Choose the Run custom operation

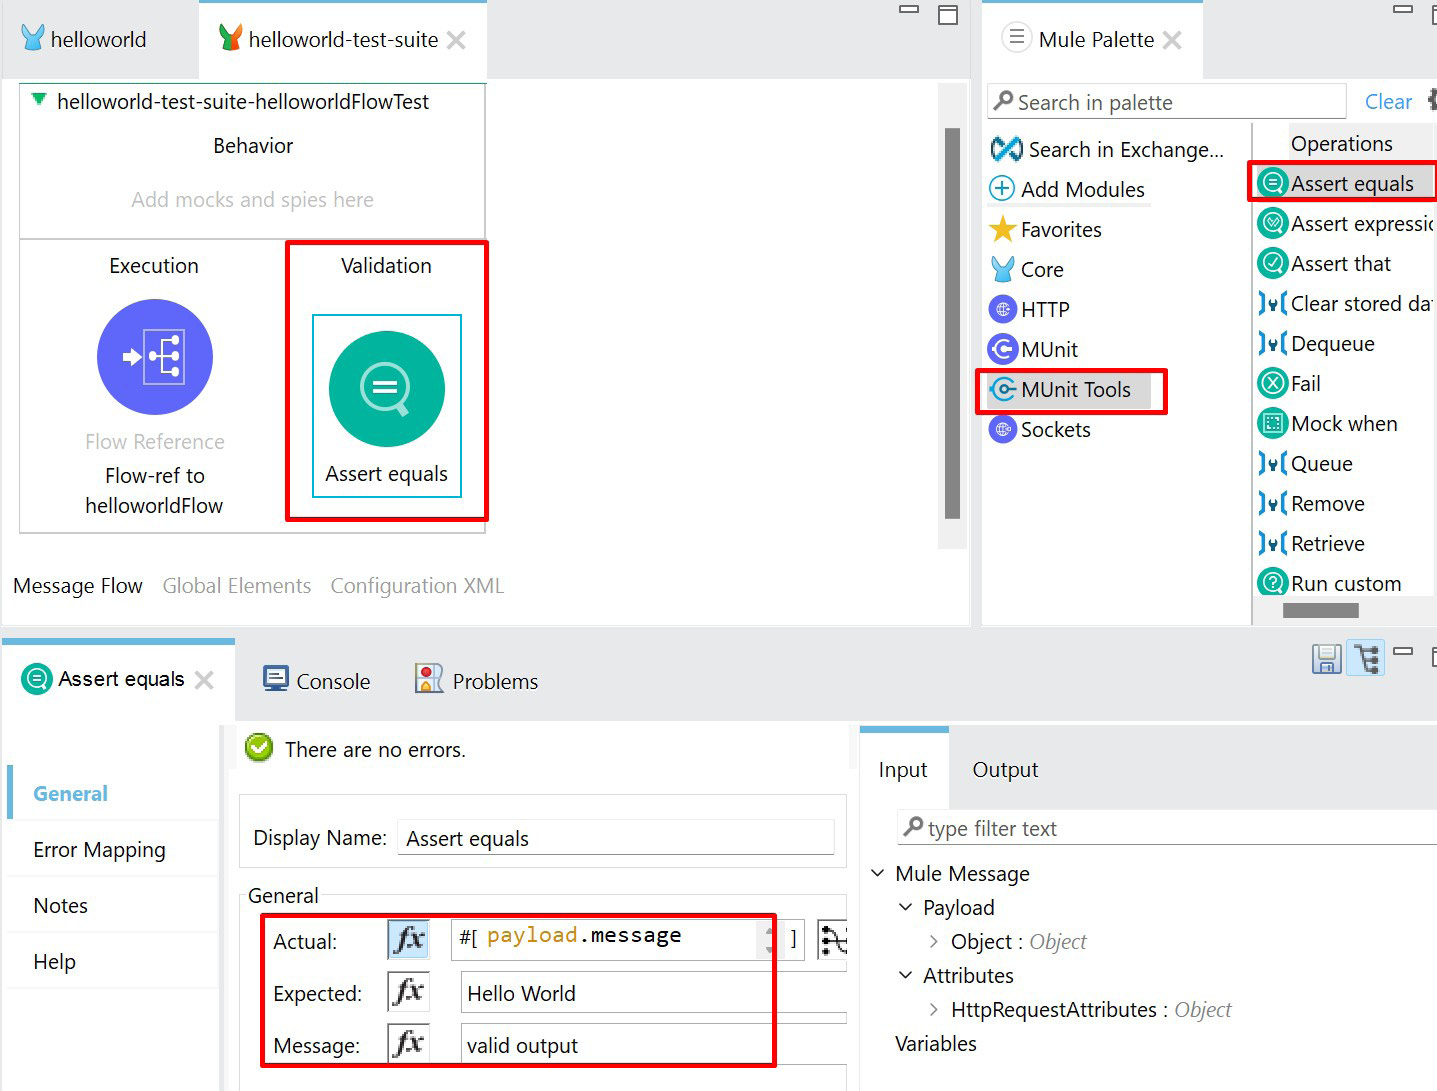coord(1330,583)
